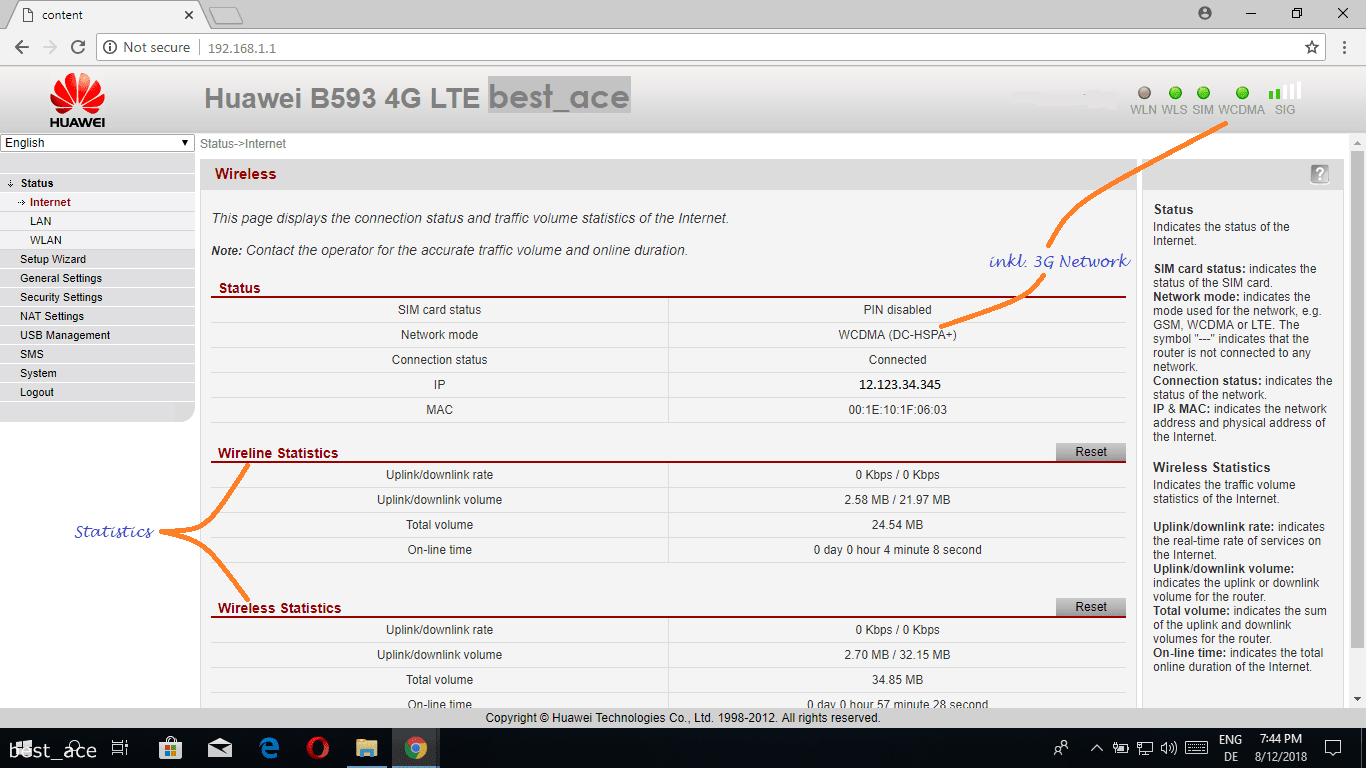Viewport: 1366px width, 768px height.
Task: Open File Explorer from taskbar
Action: 367,748
